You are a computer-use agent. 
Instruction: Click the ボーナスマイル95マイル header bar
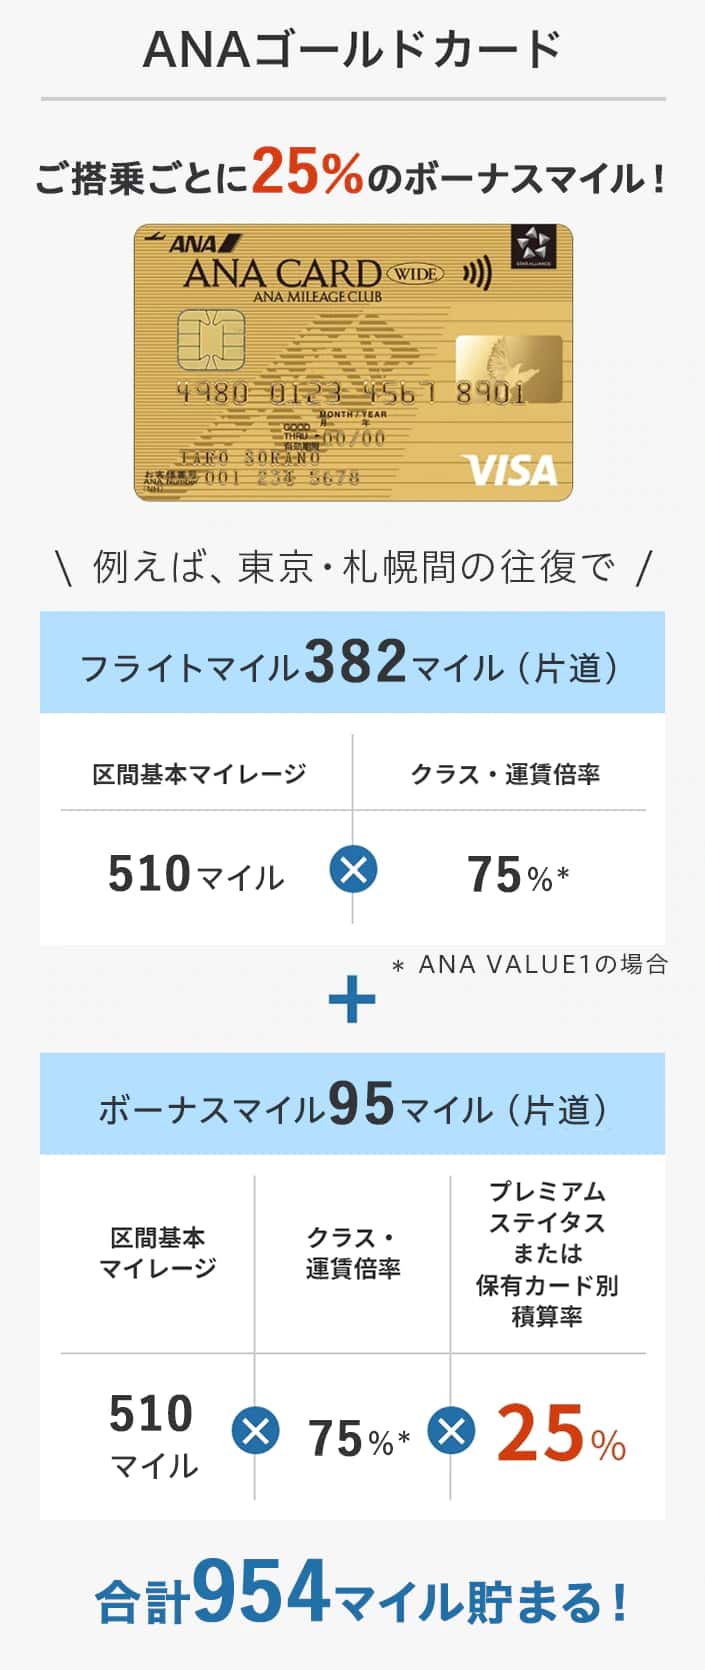click(352, 1106)
